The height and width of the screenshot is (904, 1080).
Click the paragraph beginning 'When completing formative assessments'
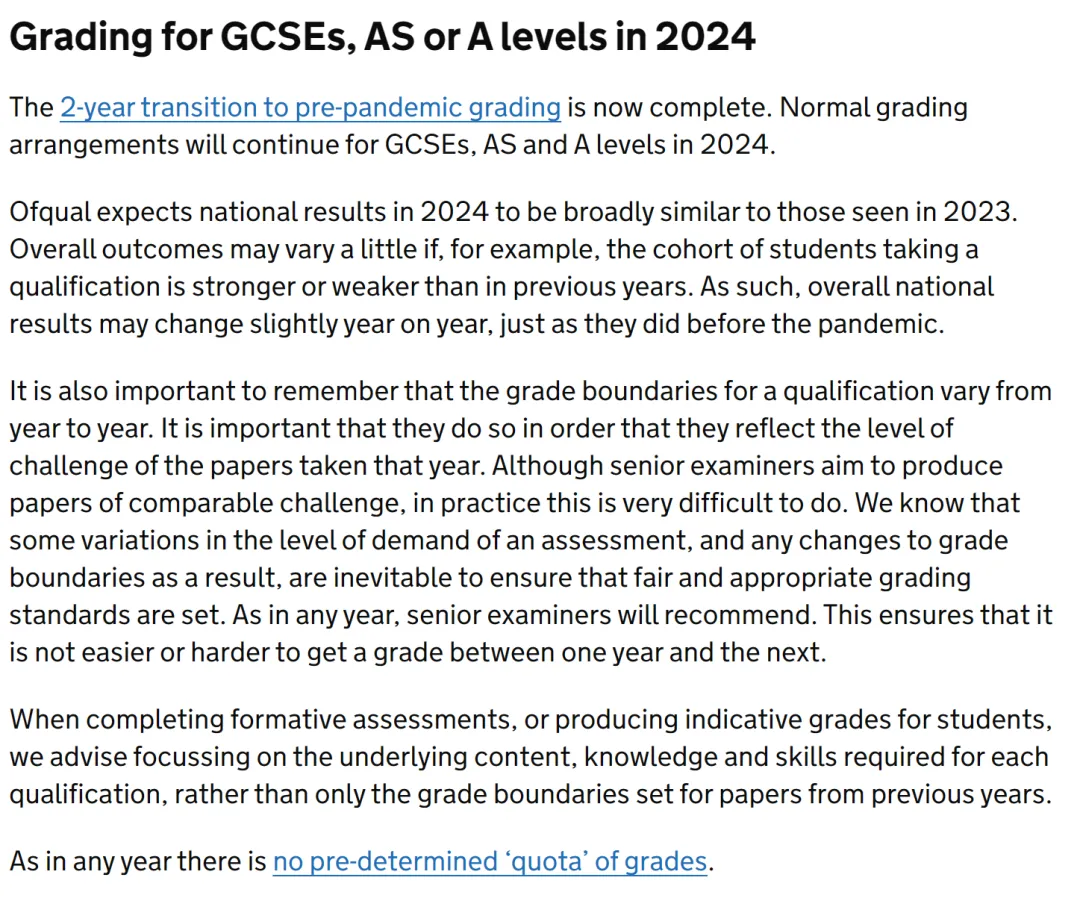click(531, 757)
